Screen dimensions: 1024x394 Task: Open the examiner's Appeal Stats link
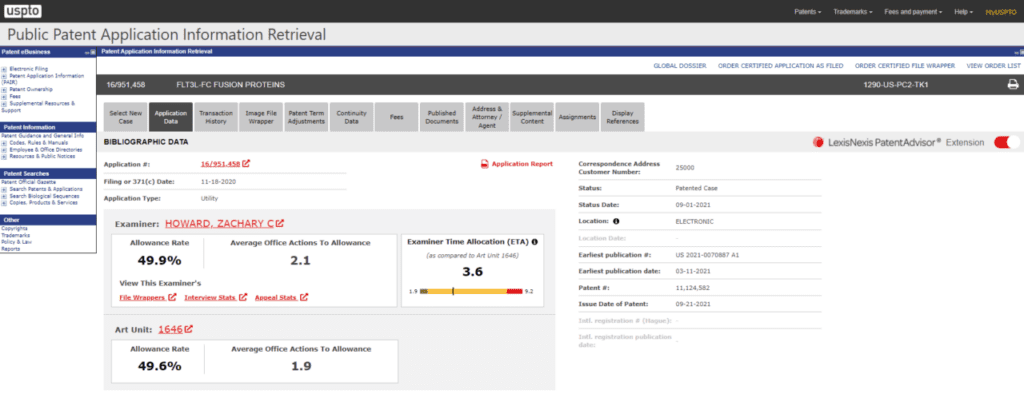click(277, 297)
